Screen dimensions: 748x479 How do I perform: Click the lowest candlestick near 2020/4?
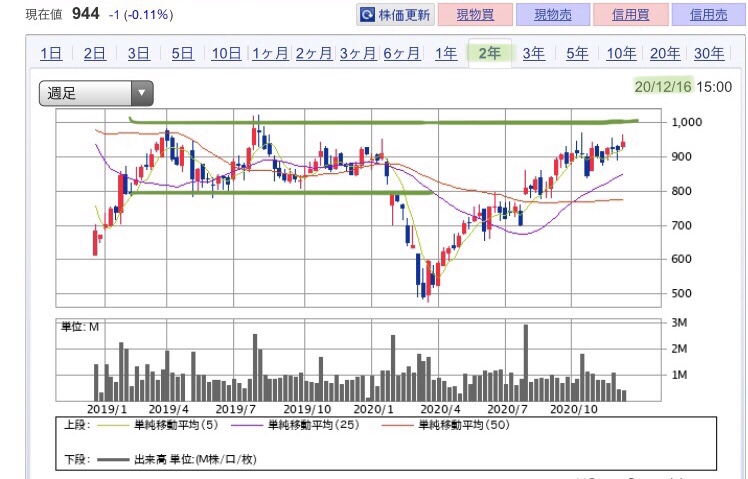[x=428, y=281]
